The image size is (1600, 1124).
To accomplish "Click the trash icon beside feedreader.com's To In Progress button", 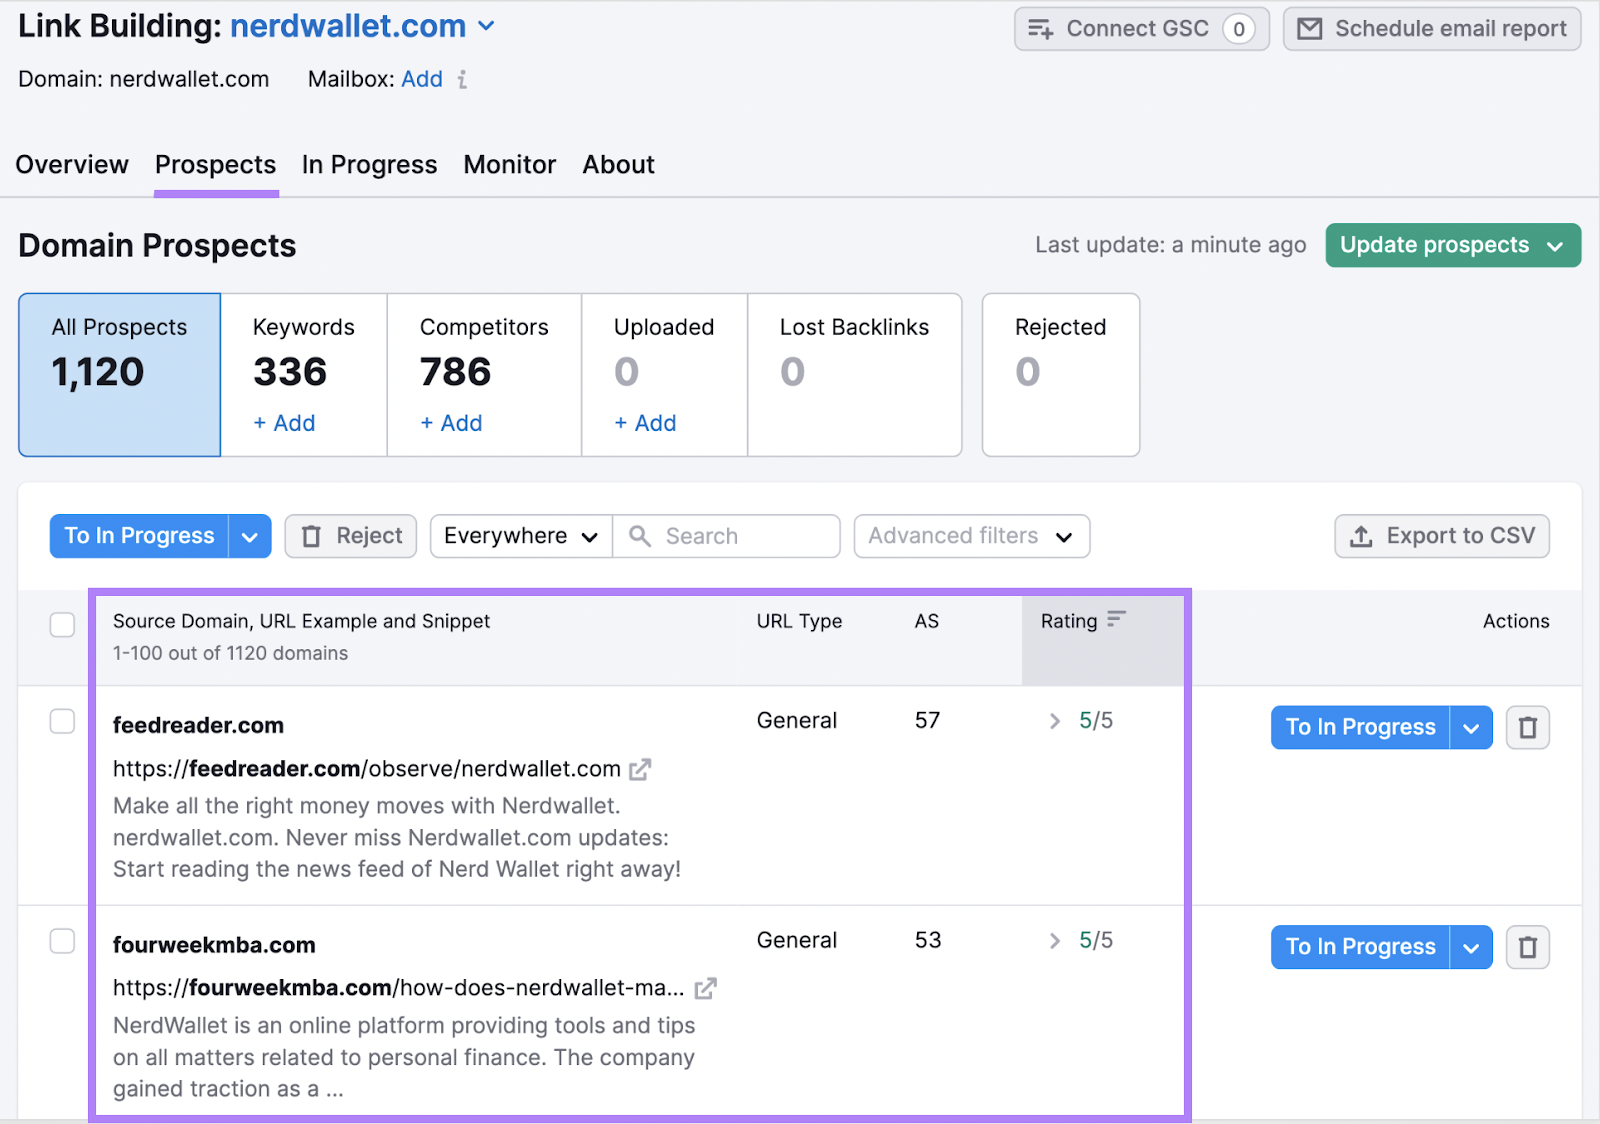I will coord(1528,727).
